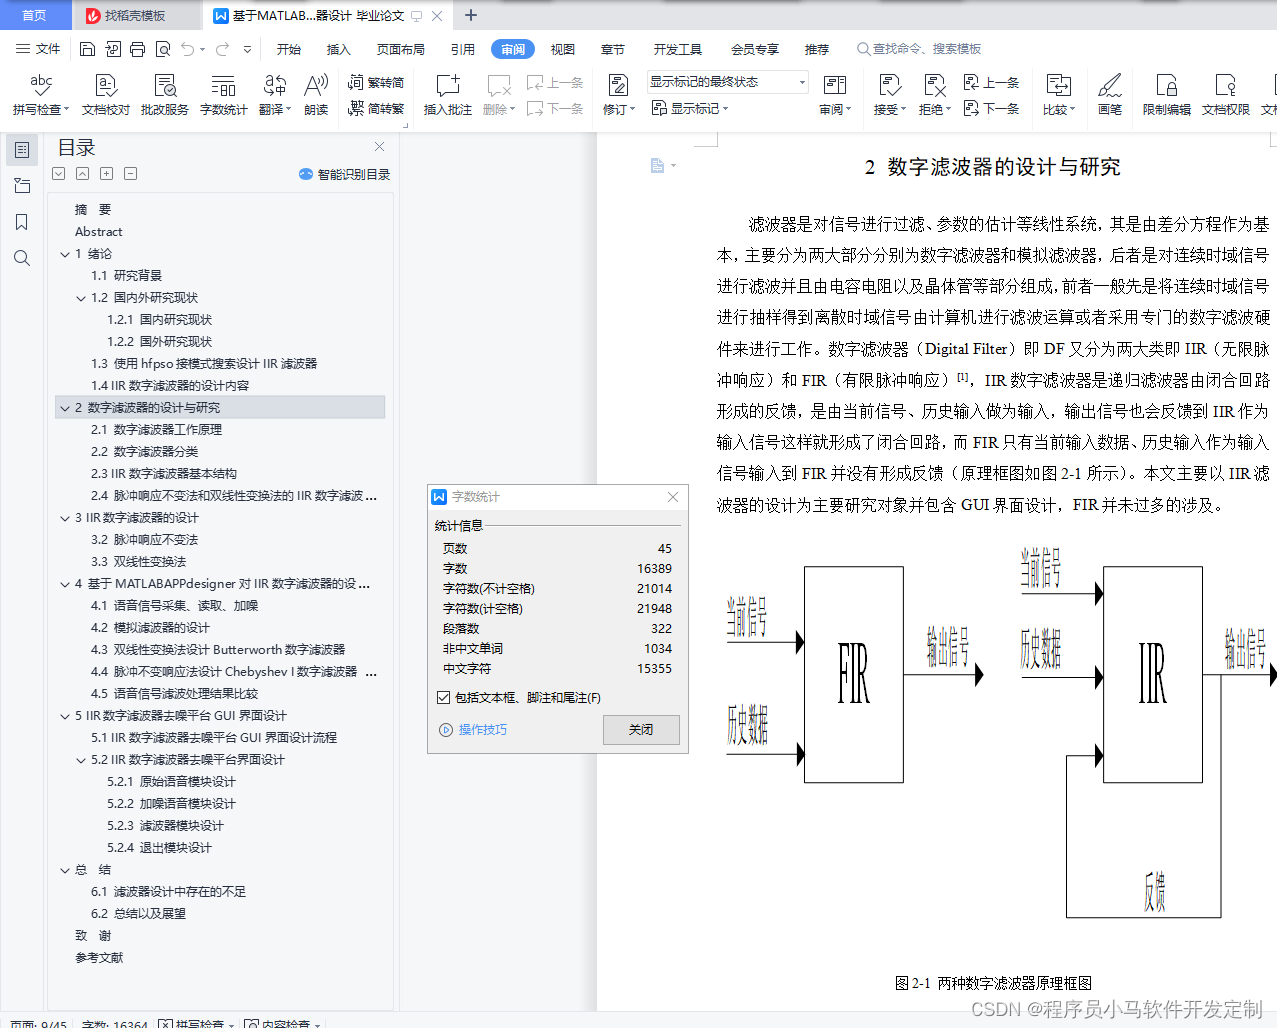Click 关闭 in the word count dialog

click(x=641, y=729)
